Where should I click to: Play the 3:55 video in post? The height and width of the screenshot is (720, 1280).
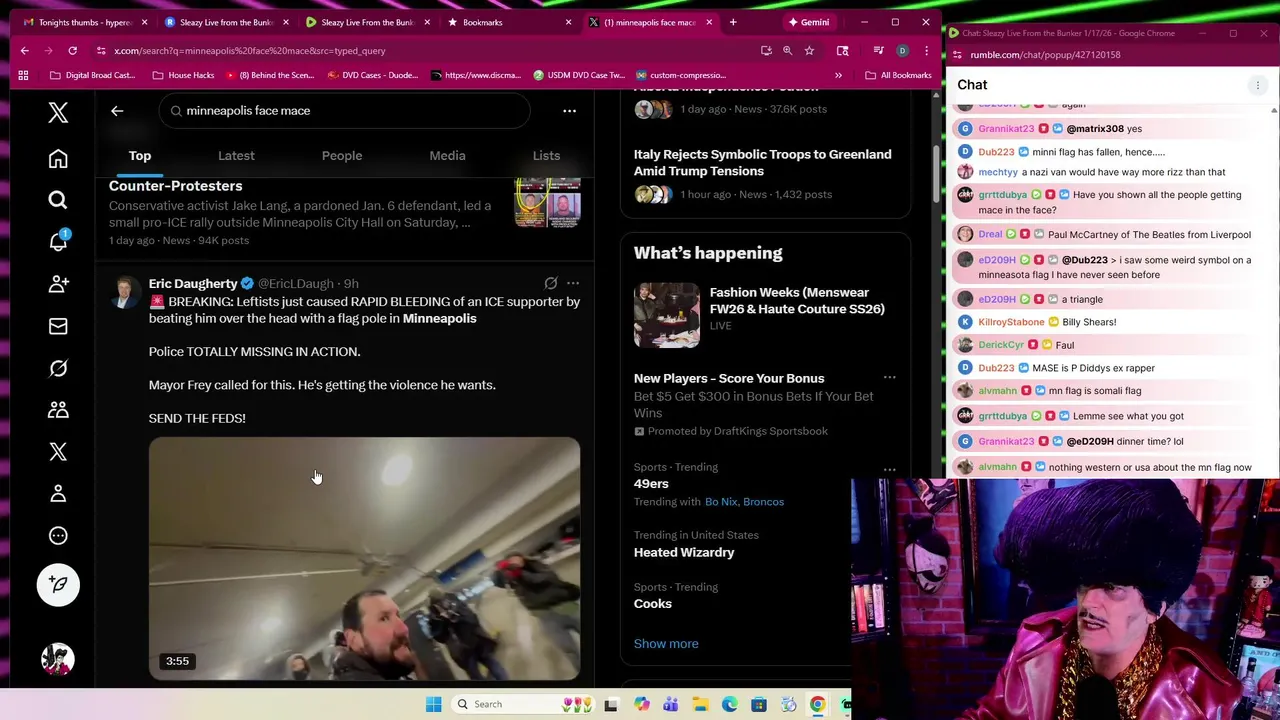[364, 558]
